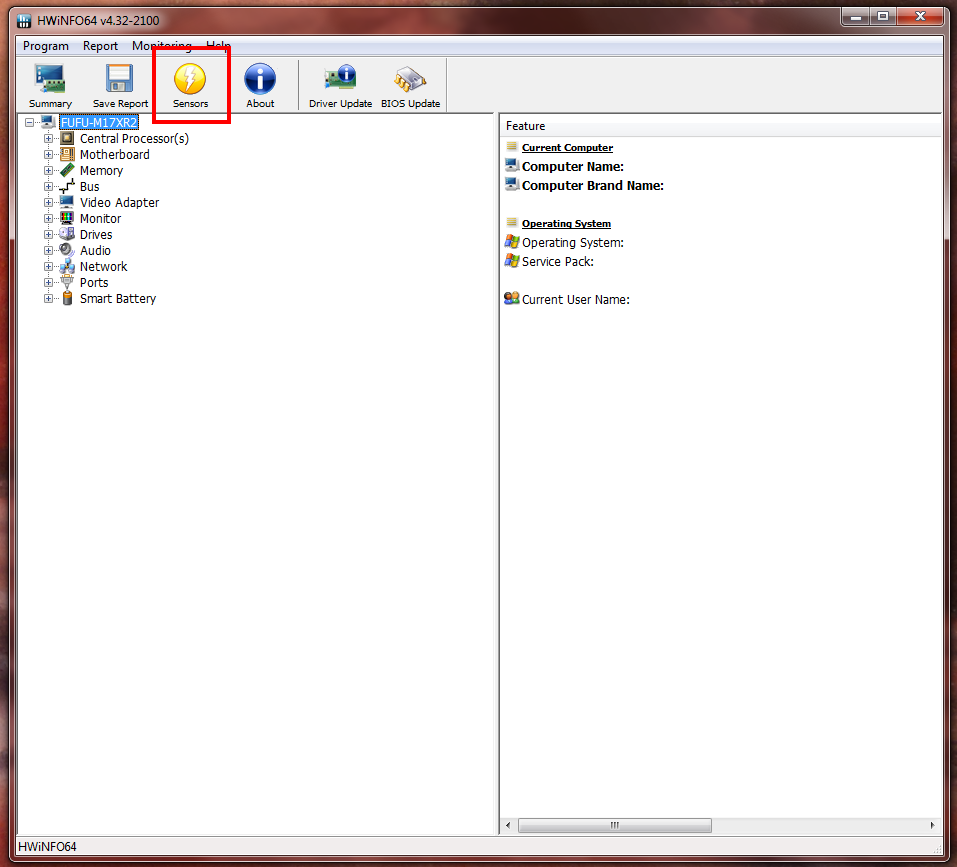
Task: Click the Smart Battery icon
Action: [67, 298]
